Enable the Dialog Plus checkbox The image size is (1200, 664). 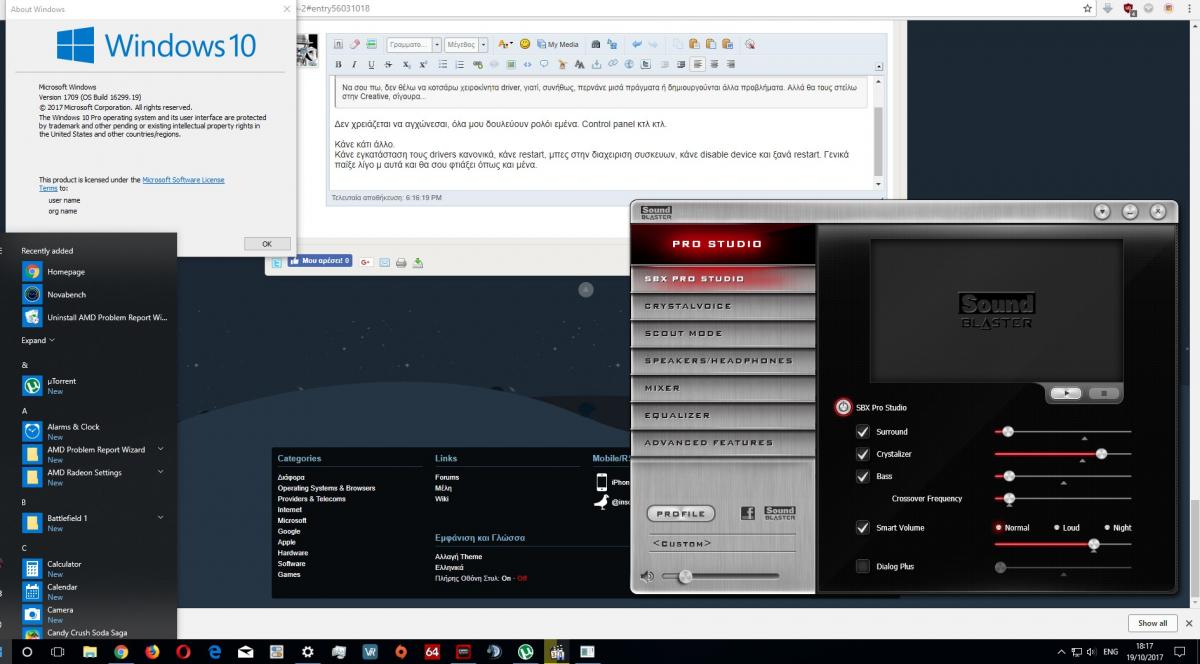[863, 566]
